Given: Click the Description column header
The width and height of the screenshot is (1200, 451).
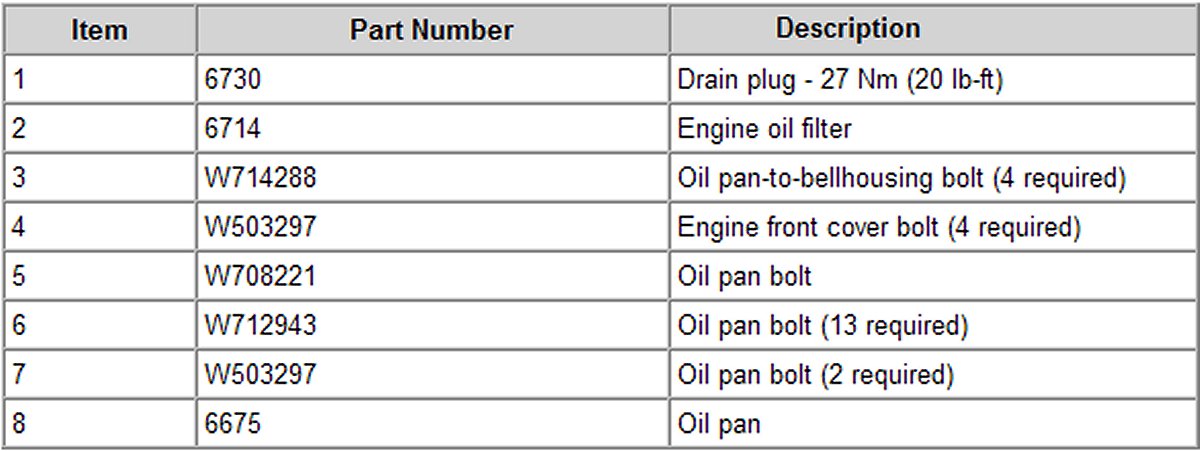Looking at the screenshot, I should point(847,29).
